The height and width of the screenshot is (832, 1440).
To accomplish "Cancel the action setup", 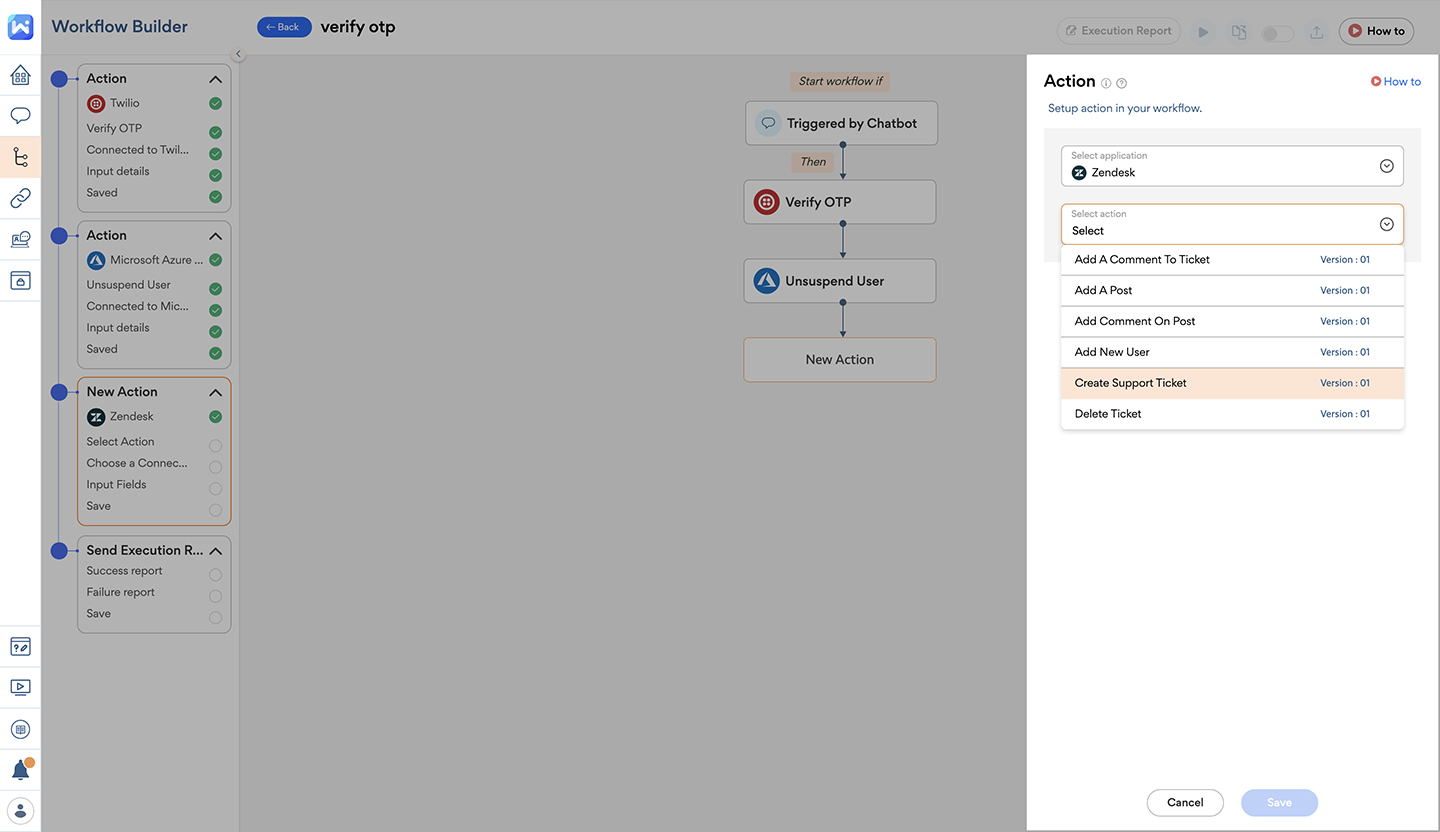I will tap(1185, 802).
